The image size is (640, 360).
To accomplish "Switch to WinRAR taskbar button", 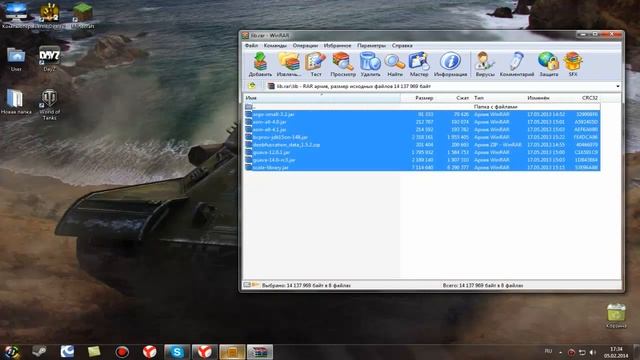I will (x=260, y=352).
